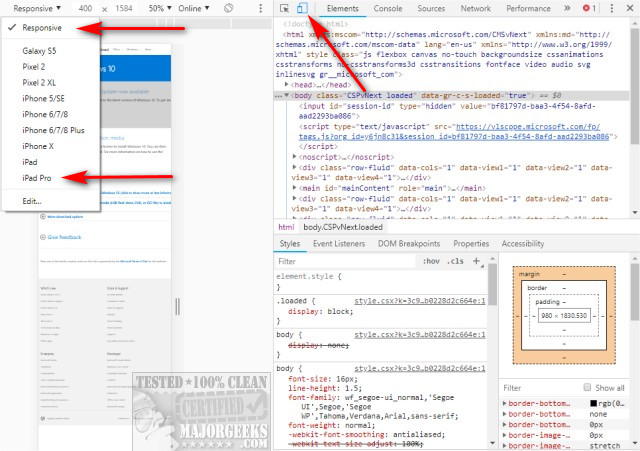Click the red error count indicator
Viewport: 640px width, 451px height.
pos(589,8)
